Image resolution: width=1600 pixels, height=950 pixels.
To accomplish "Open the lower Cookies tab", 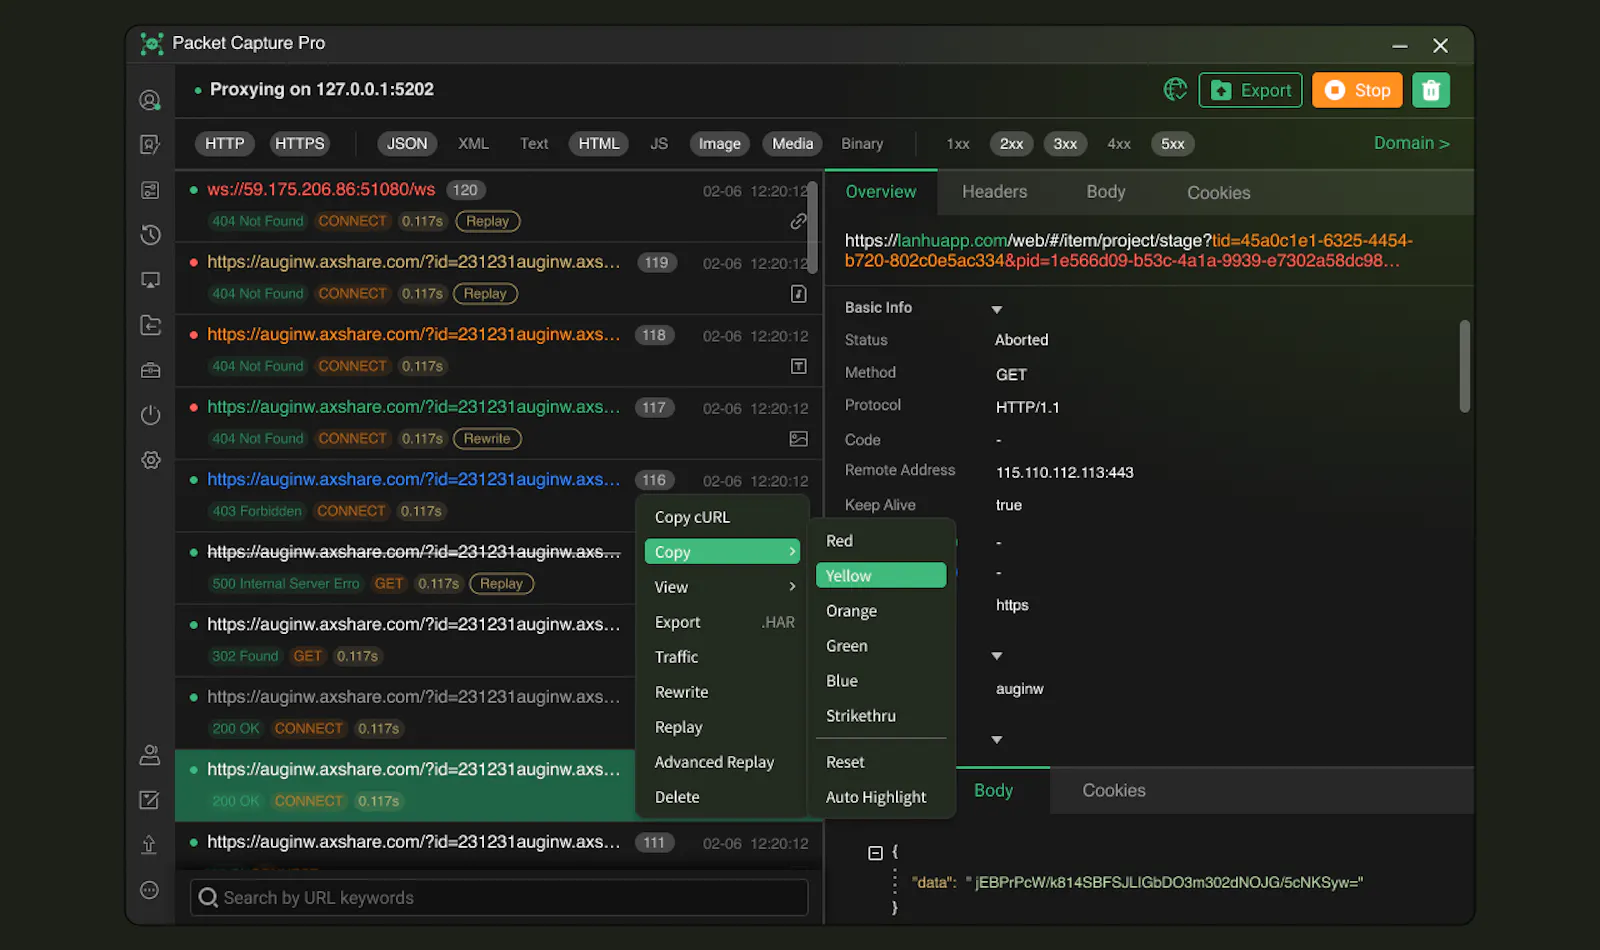I will coord(1114,790).
